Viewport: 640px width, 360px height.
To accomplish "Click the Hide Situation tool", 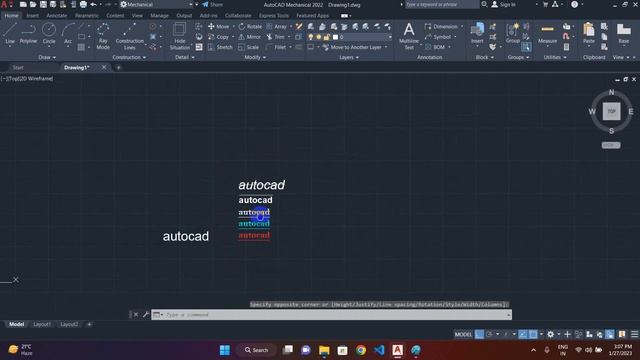I will (x=180, y=36).
